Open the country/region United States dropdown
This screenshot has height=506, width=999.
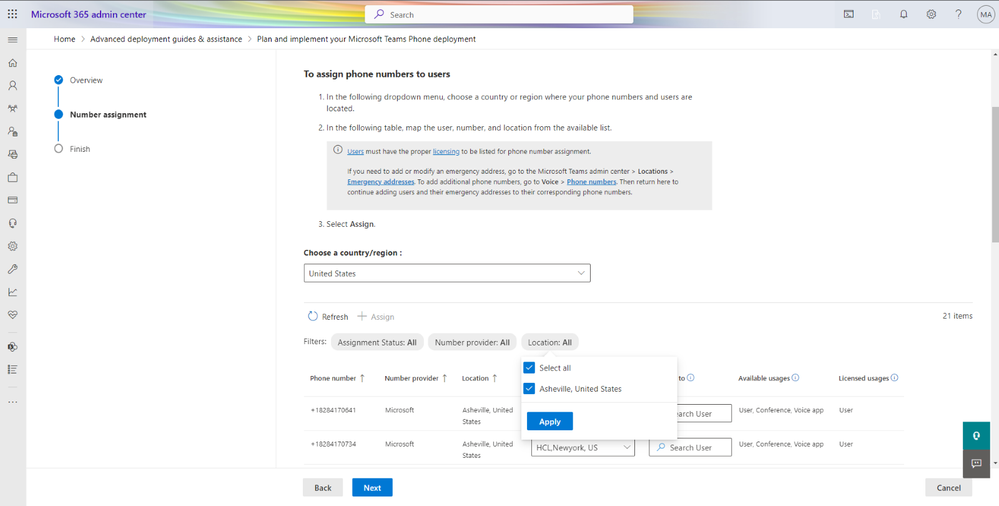coord(447,273)
